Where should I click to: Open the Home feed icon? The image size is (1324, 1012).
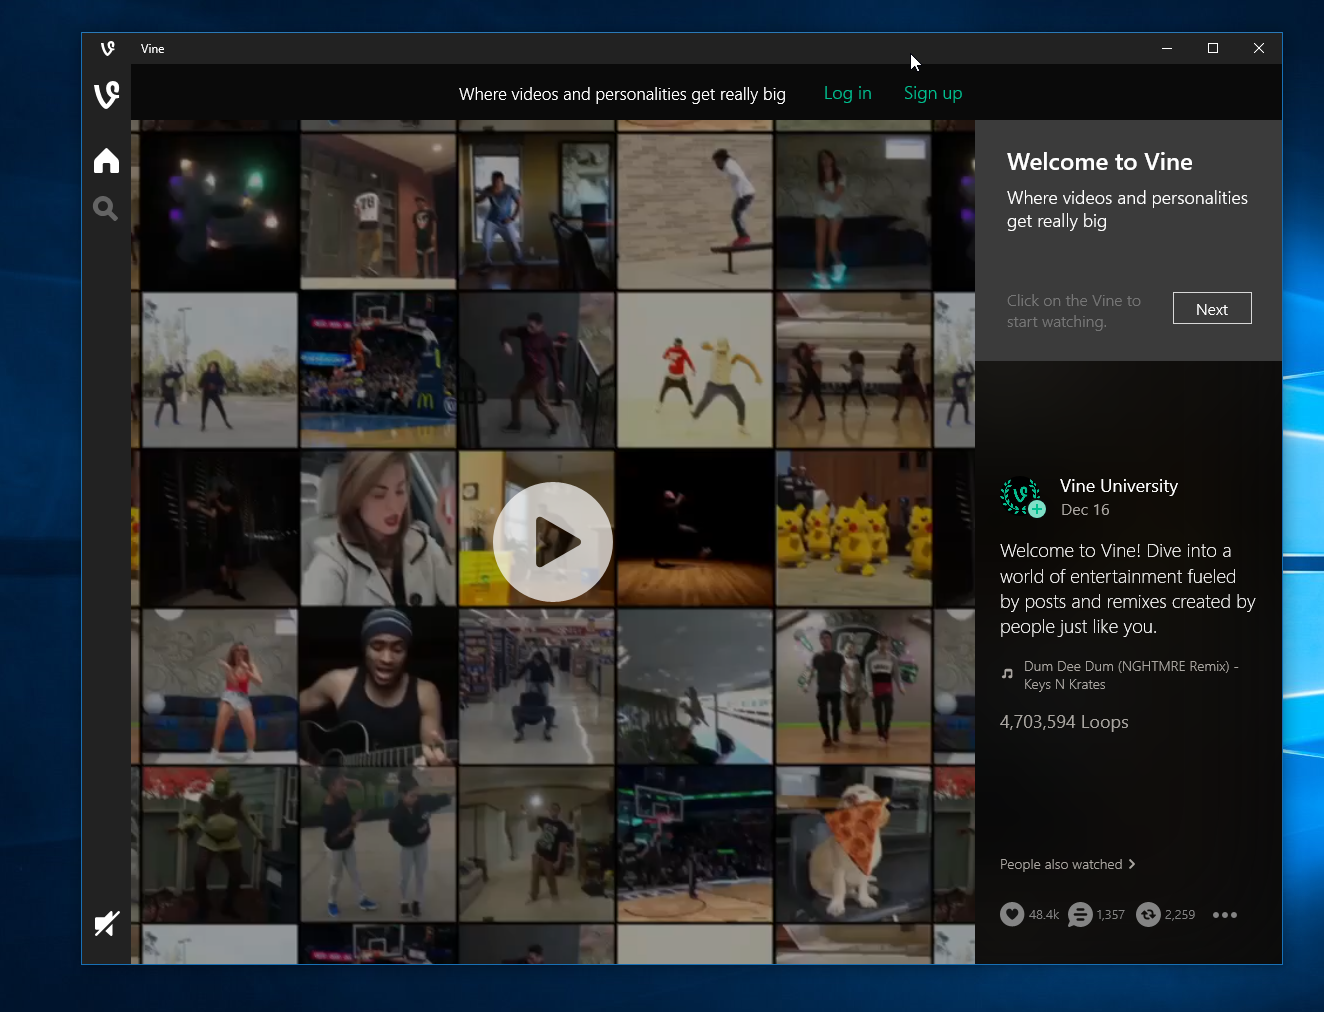tap(106, 161)
